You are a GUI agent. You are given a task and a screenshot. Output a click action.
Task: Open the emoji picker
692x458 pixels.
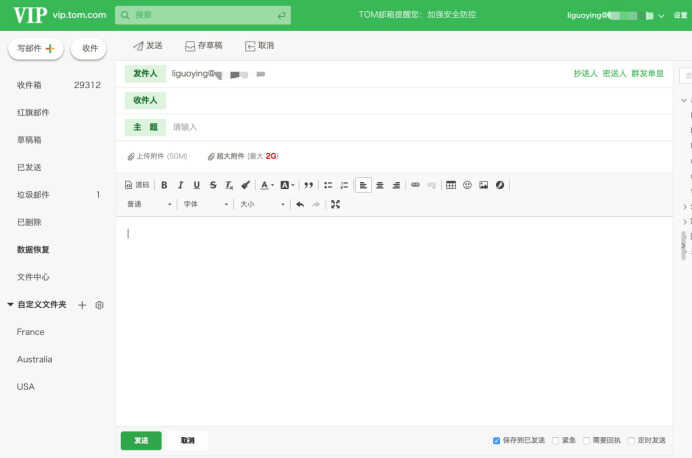click(467, 185)
